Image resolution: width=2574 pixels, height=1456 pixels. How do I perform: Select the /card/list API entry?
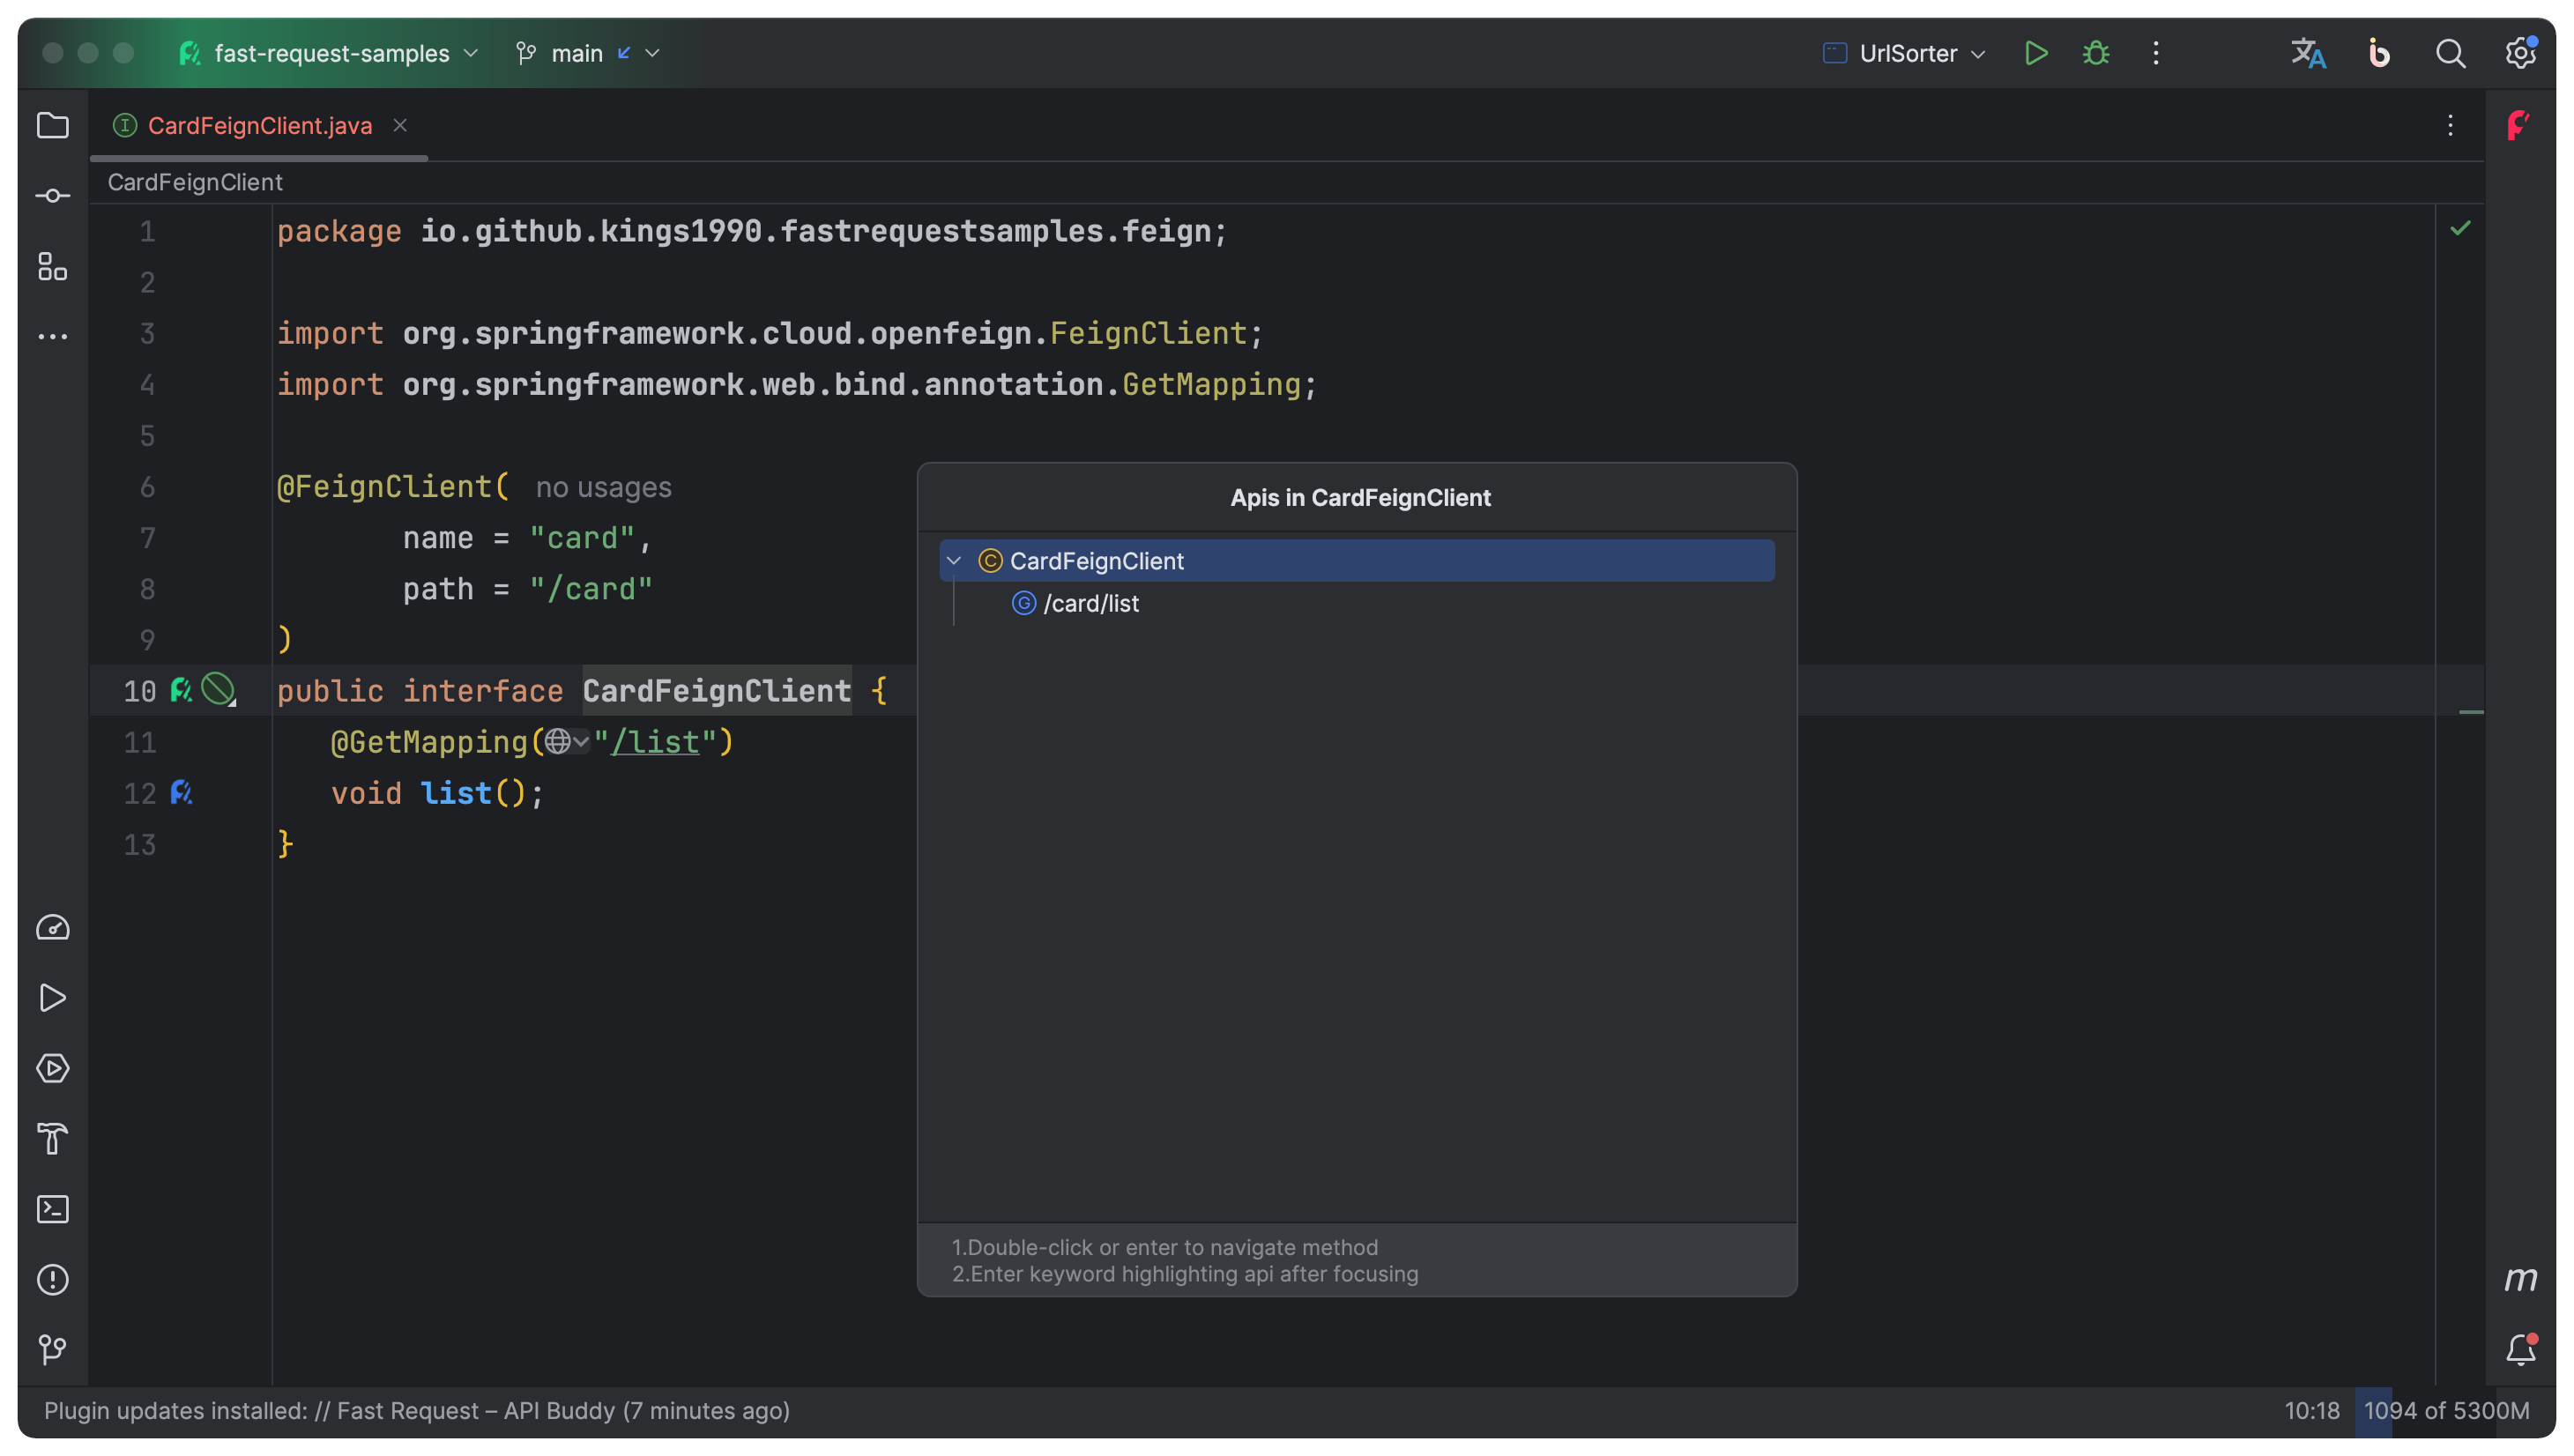click(x=1090, y=604)
